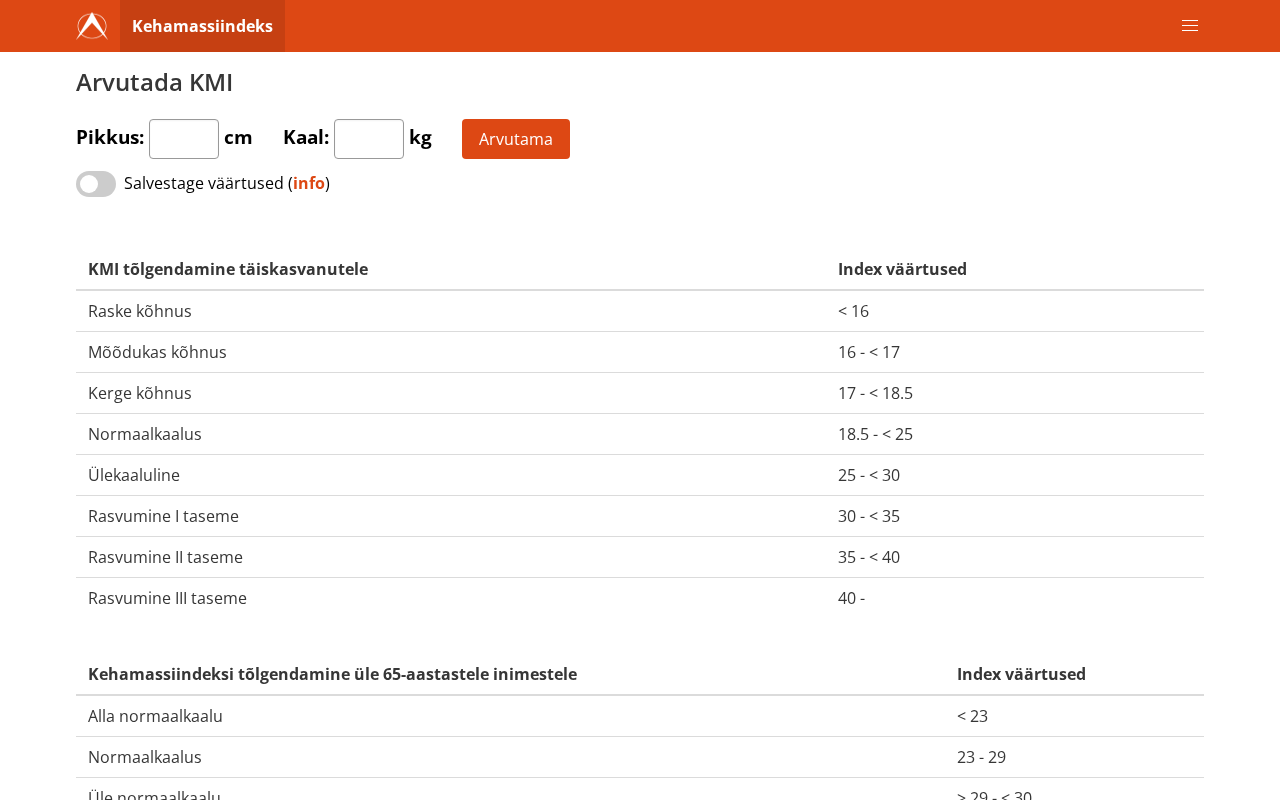Click the Arvutada KMI heading
1280x800 pixels.
click(154, 82)
